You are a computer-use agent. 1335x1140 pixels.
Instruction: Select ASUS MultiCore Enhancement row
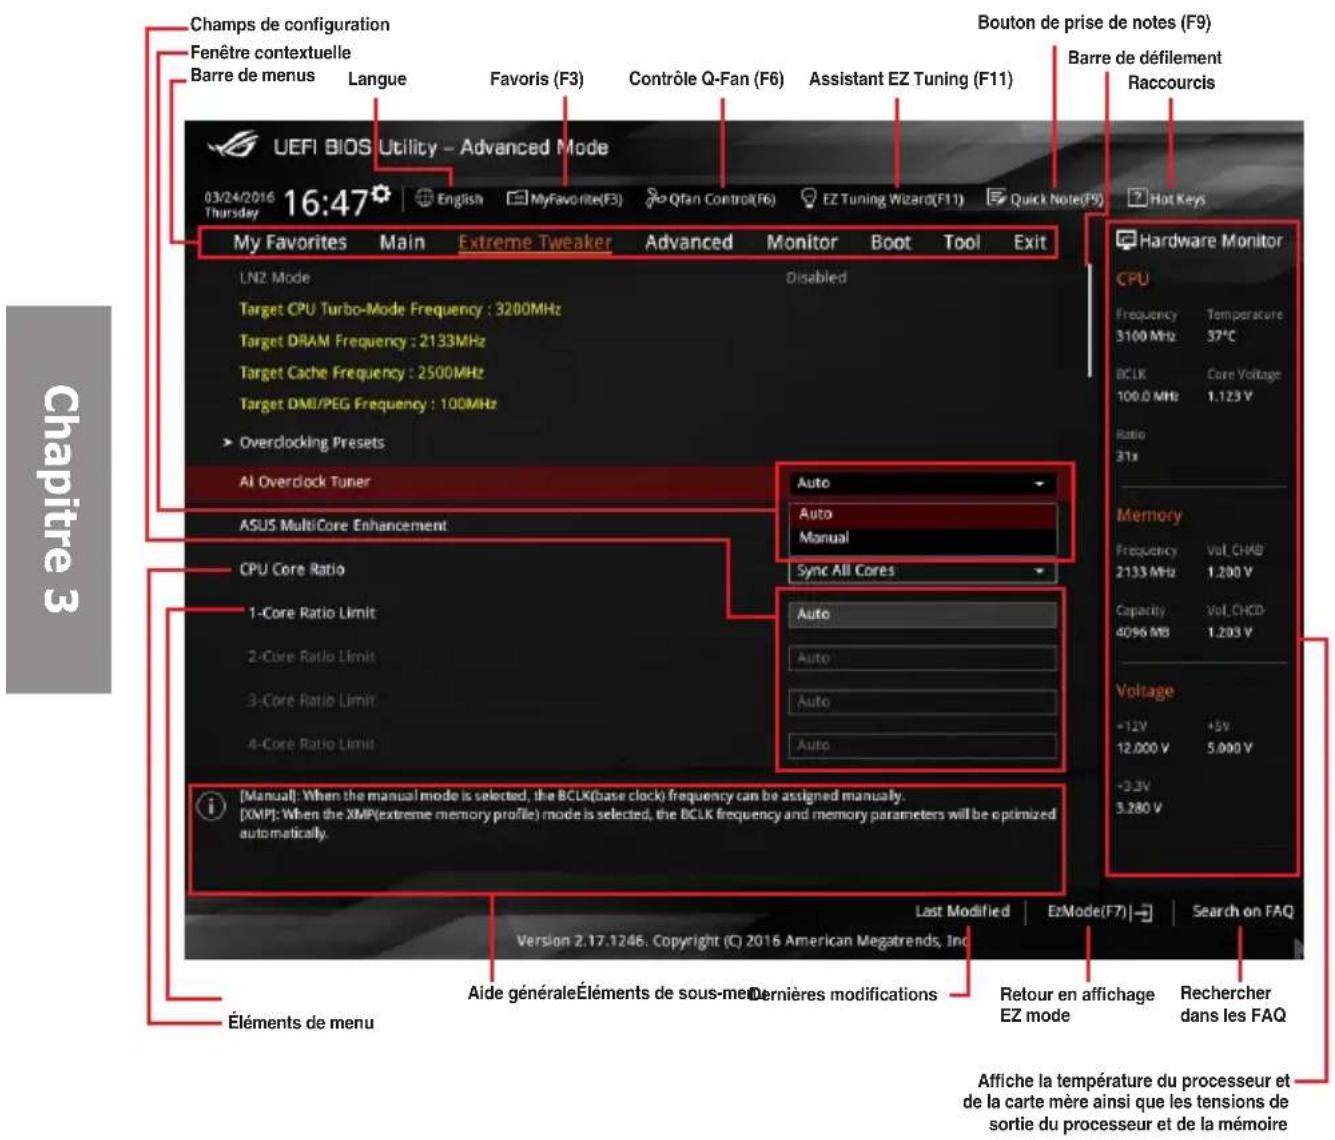click(342, 525)
